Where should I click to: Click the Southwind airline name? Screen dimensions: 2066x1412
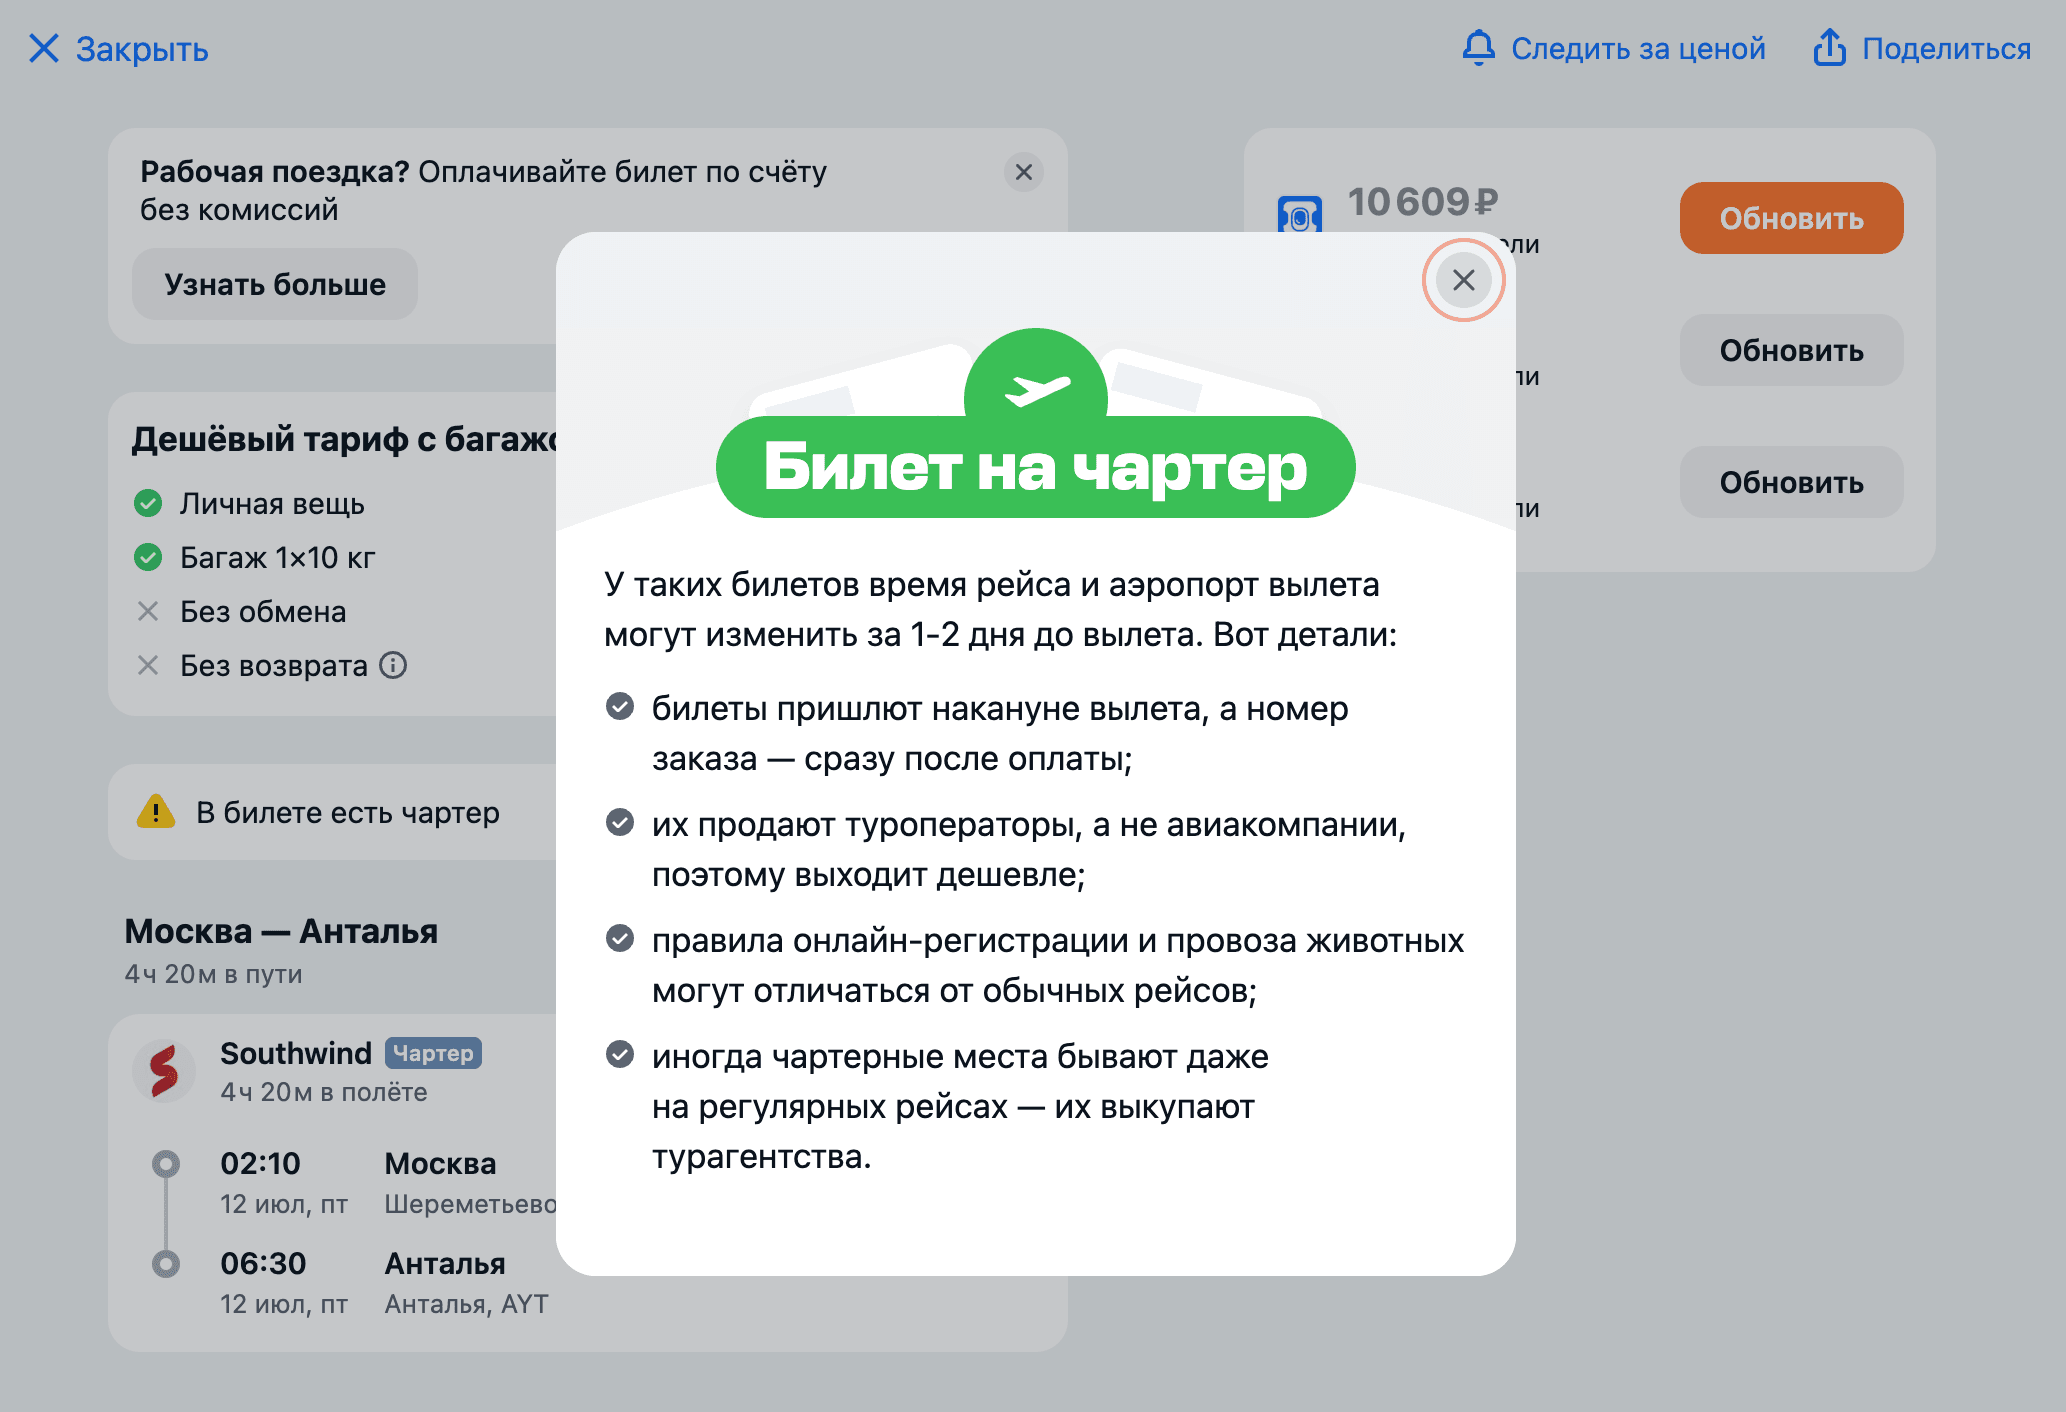click(296, 1053)
